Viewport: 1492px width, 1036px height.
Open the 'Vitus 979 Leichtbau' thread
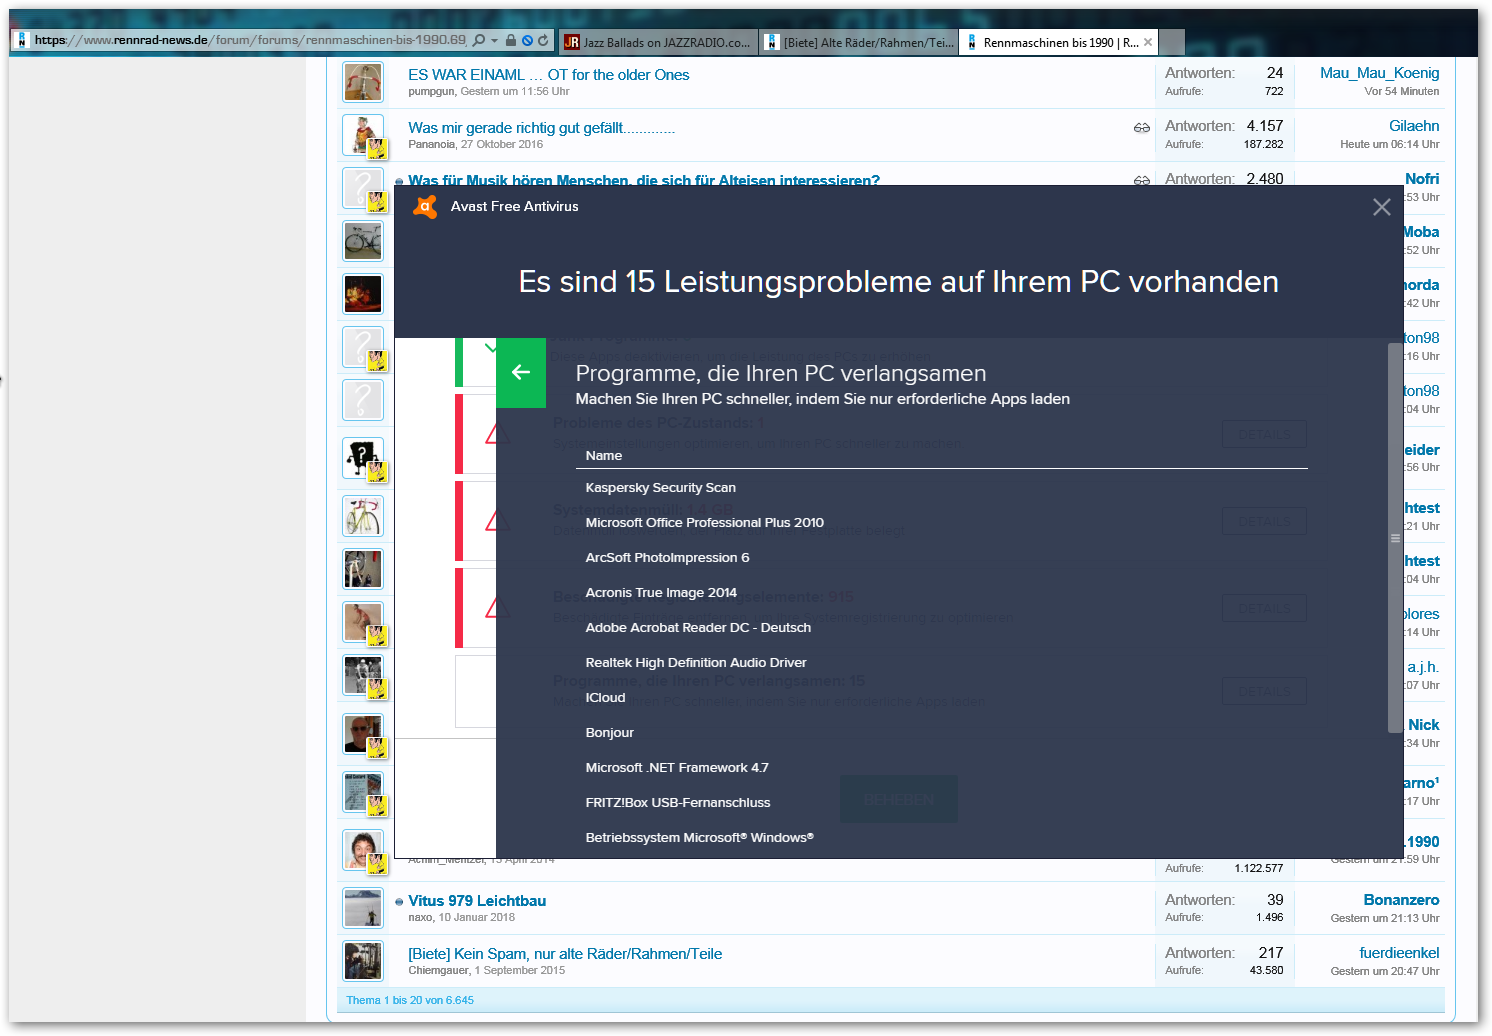476,901
